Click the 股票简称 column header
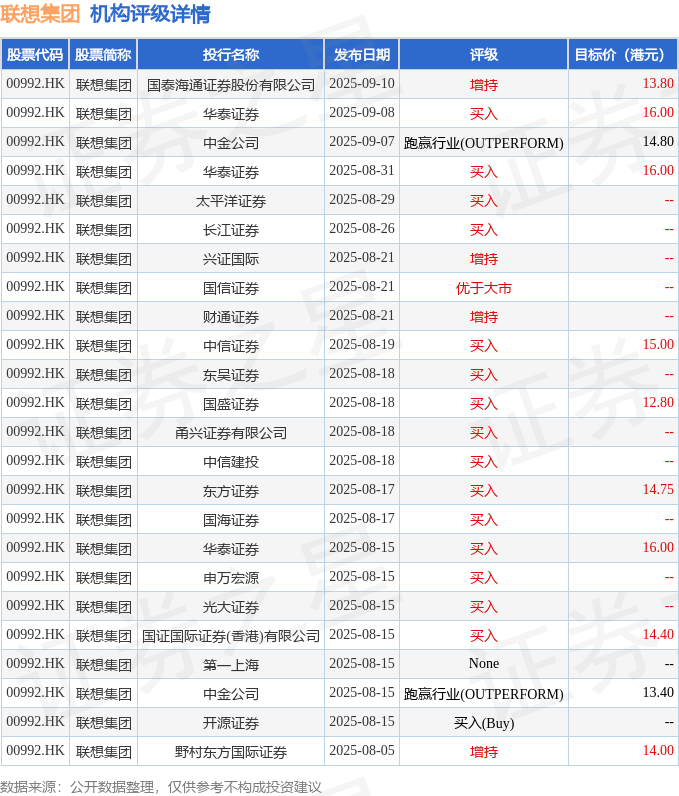The image size is (679, 796). [103, 54]
